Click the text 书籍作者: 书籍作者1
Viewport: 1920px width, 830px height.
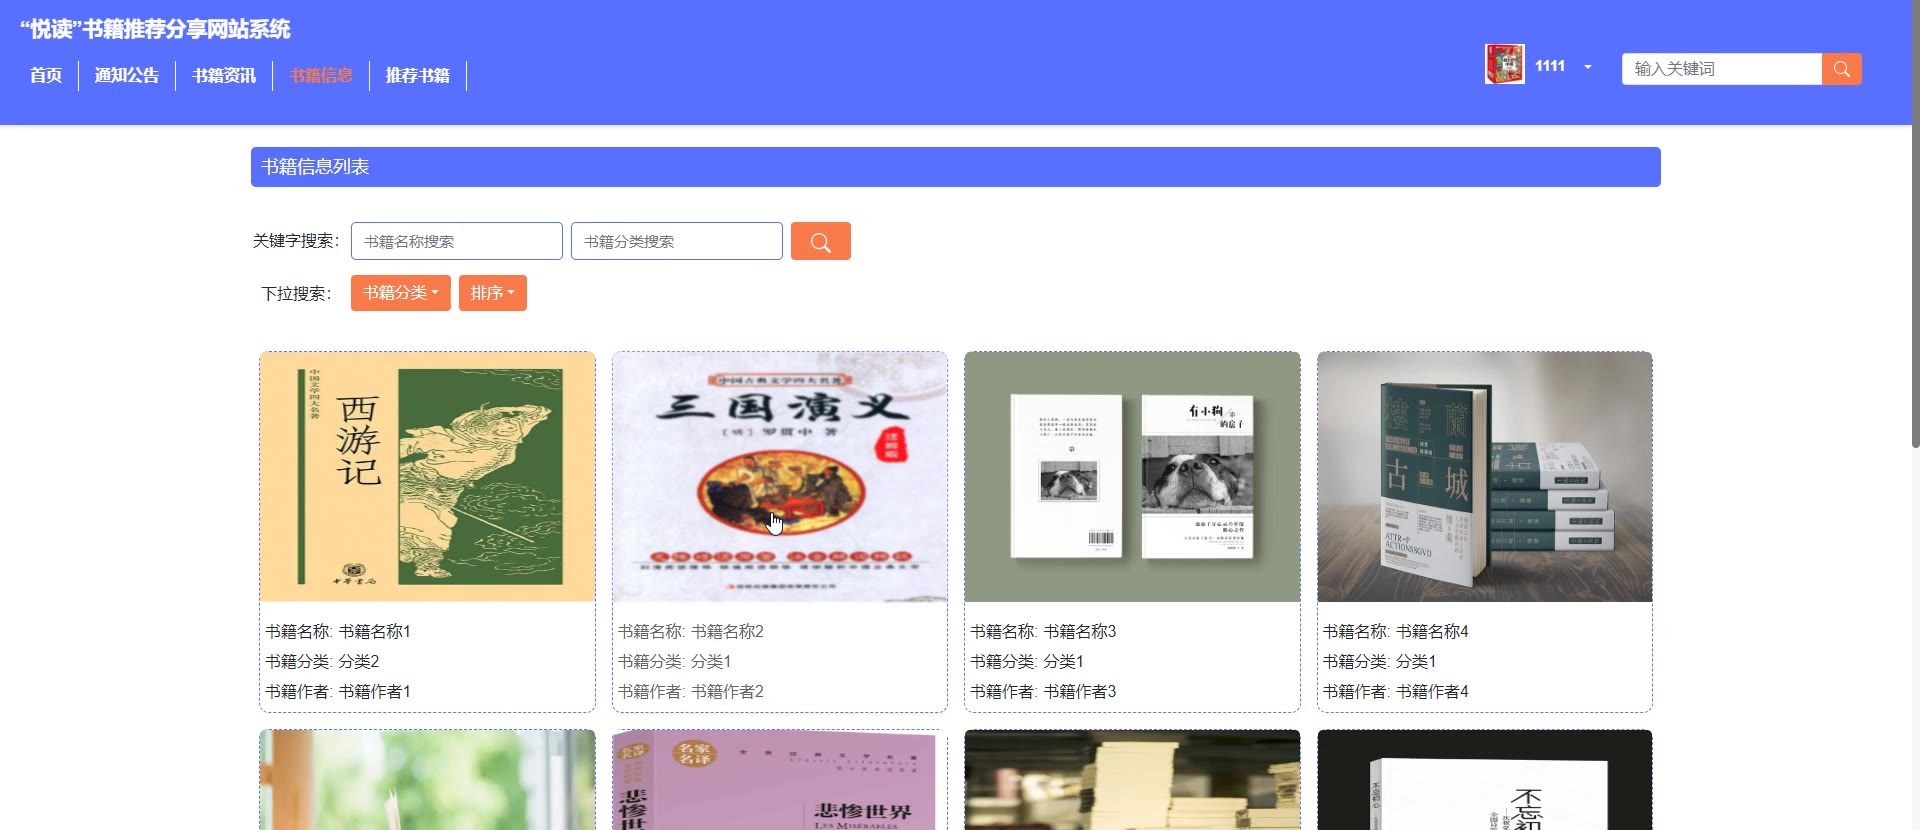(x=338, y=692)
